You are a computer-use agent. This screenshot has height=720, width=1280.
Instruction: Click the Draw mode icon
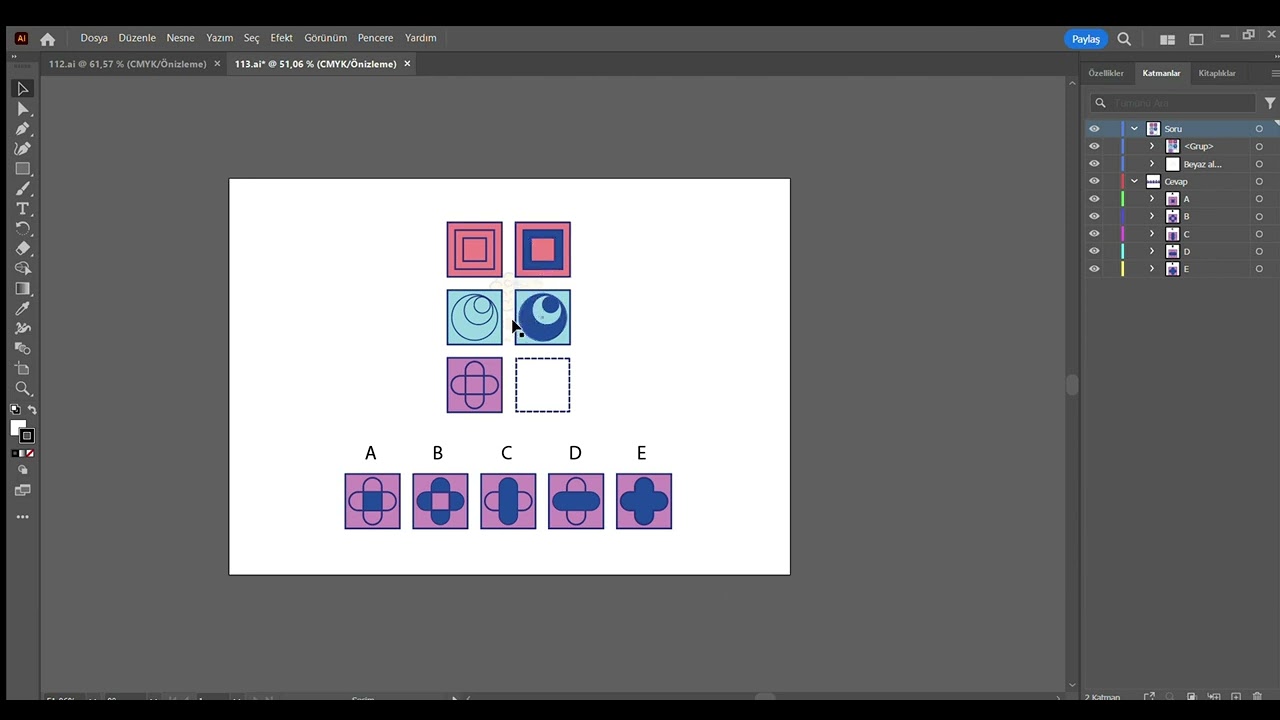23,470
